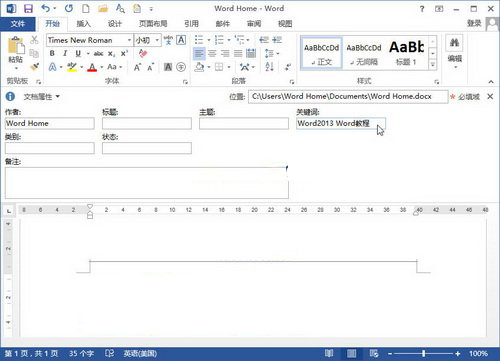
Task: Click the Bullets list icon
Action: pyautogui.click(x=199, y=40)
